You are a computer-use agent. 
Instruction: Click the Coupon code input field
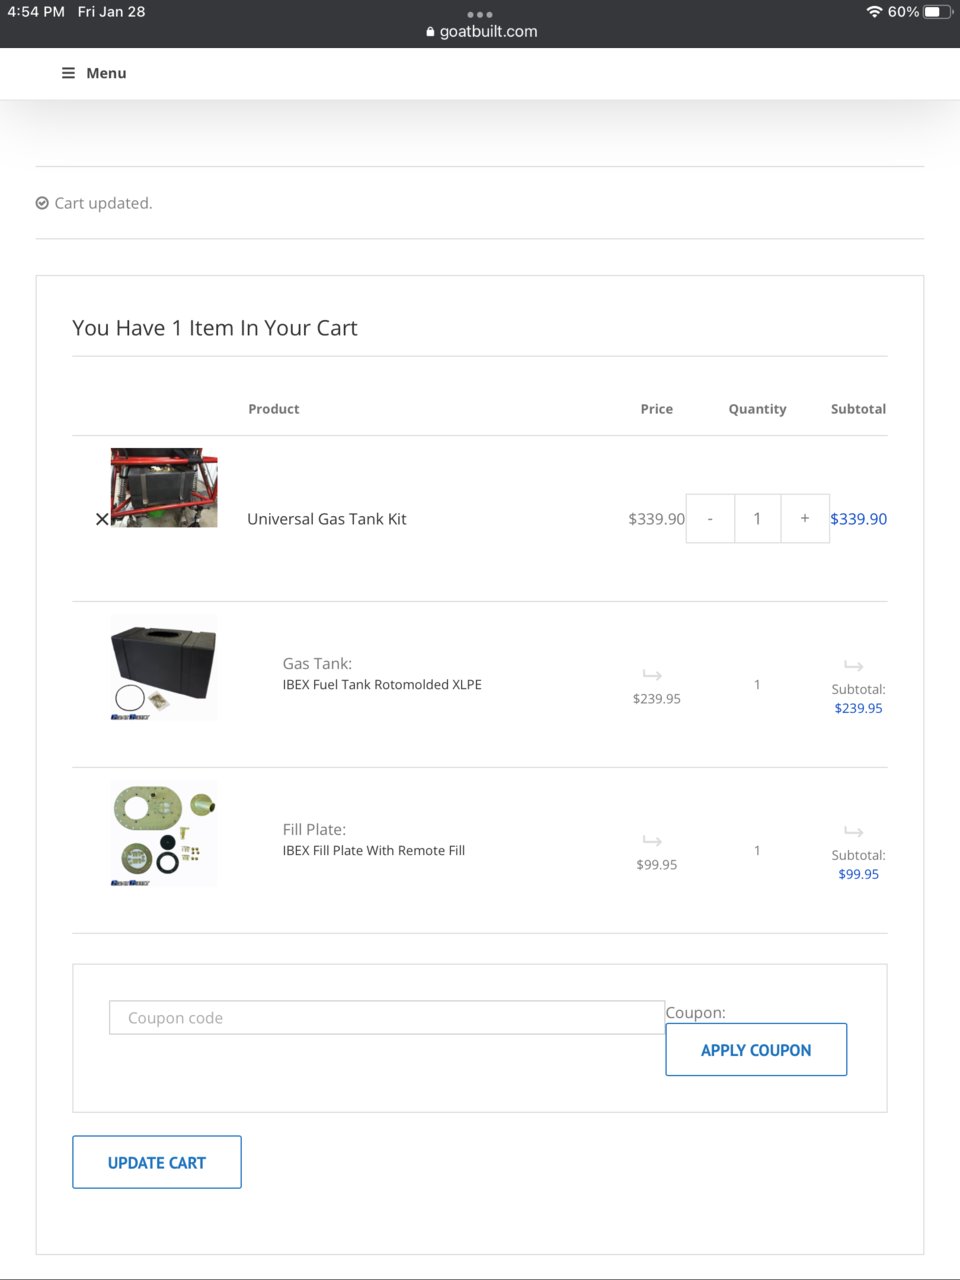tap(387, 1018)
